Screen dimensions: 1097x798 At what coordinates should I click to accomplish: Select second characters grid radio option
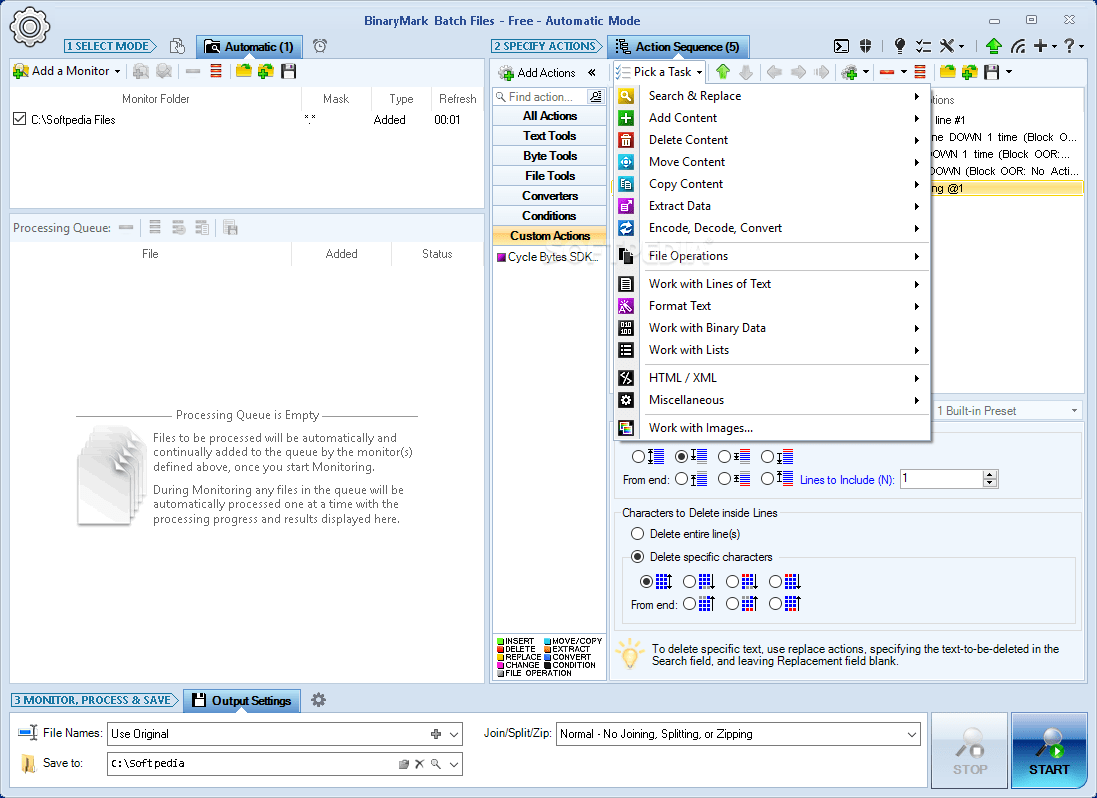(x=690, y=581)
